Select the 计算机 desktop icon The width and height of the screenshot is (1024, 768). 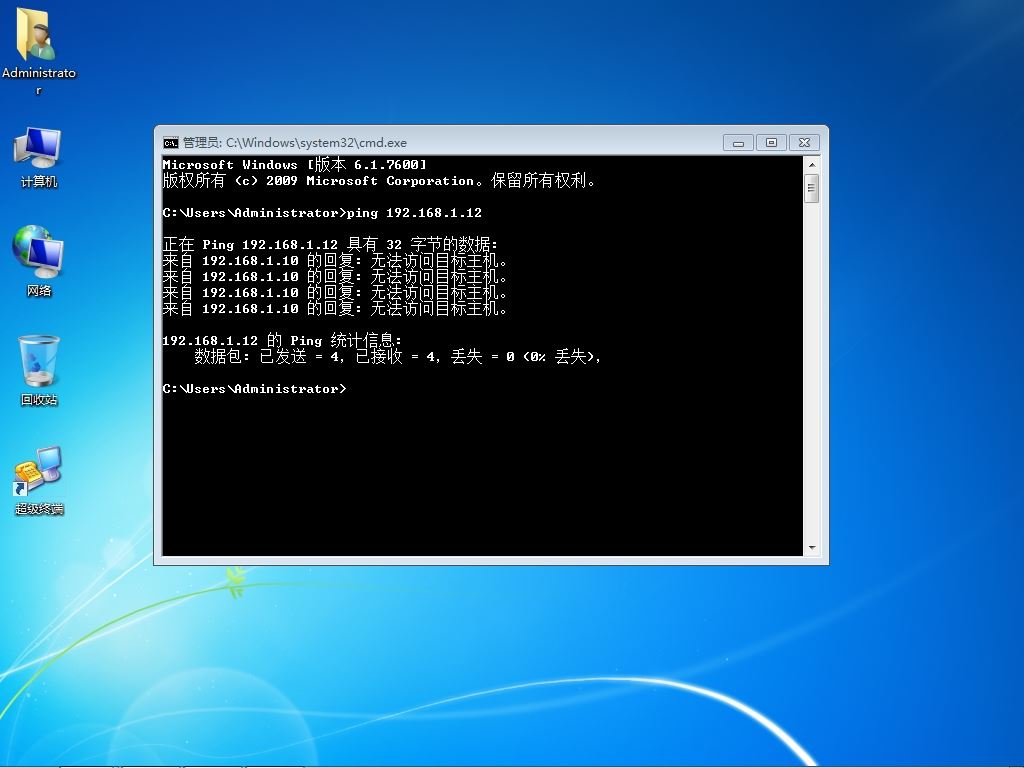[x=38, y=157]
